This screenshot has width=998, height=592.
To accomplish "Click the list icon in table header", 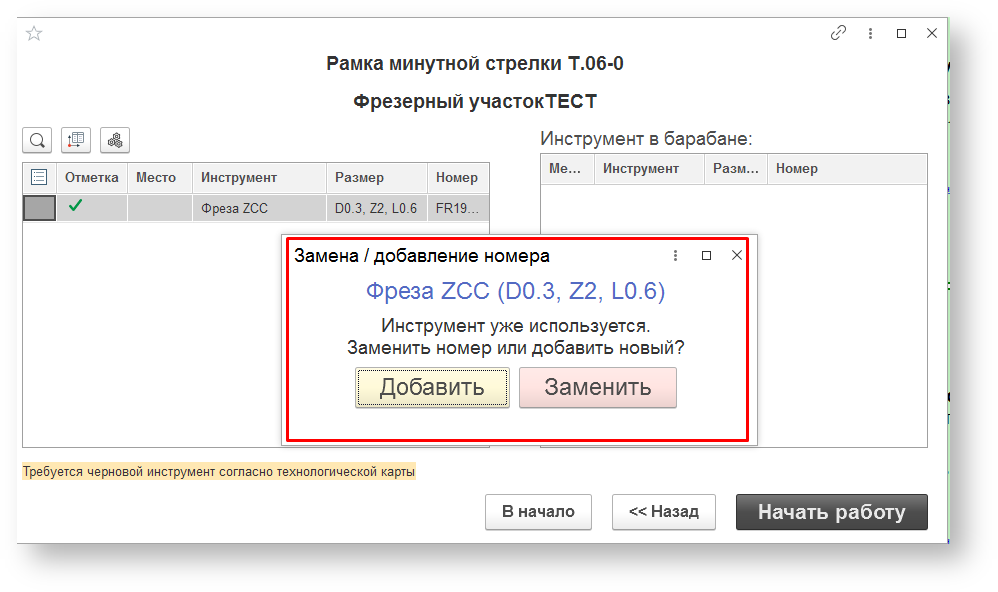I will tap(39, 178).
